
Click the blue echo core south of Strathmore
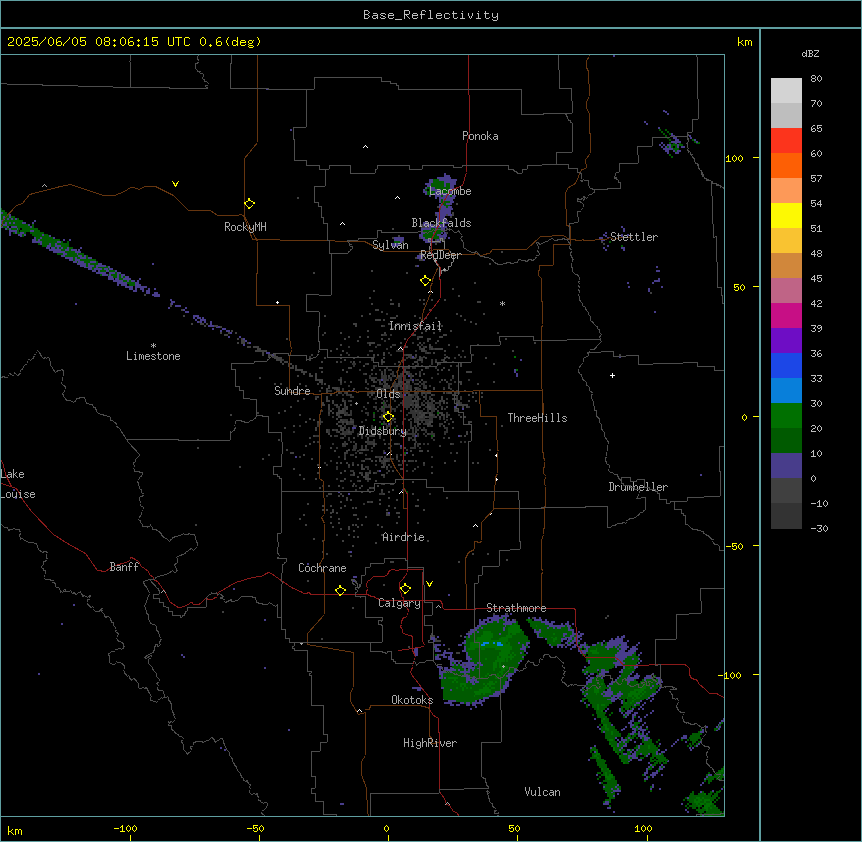491,643
